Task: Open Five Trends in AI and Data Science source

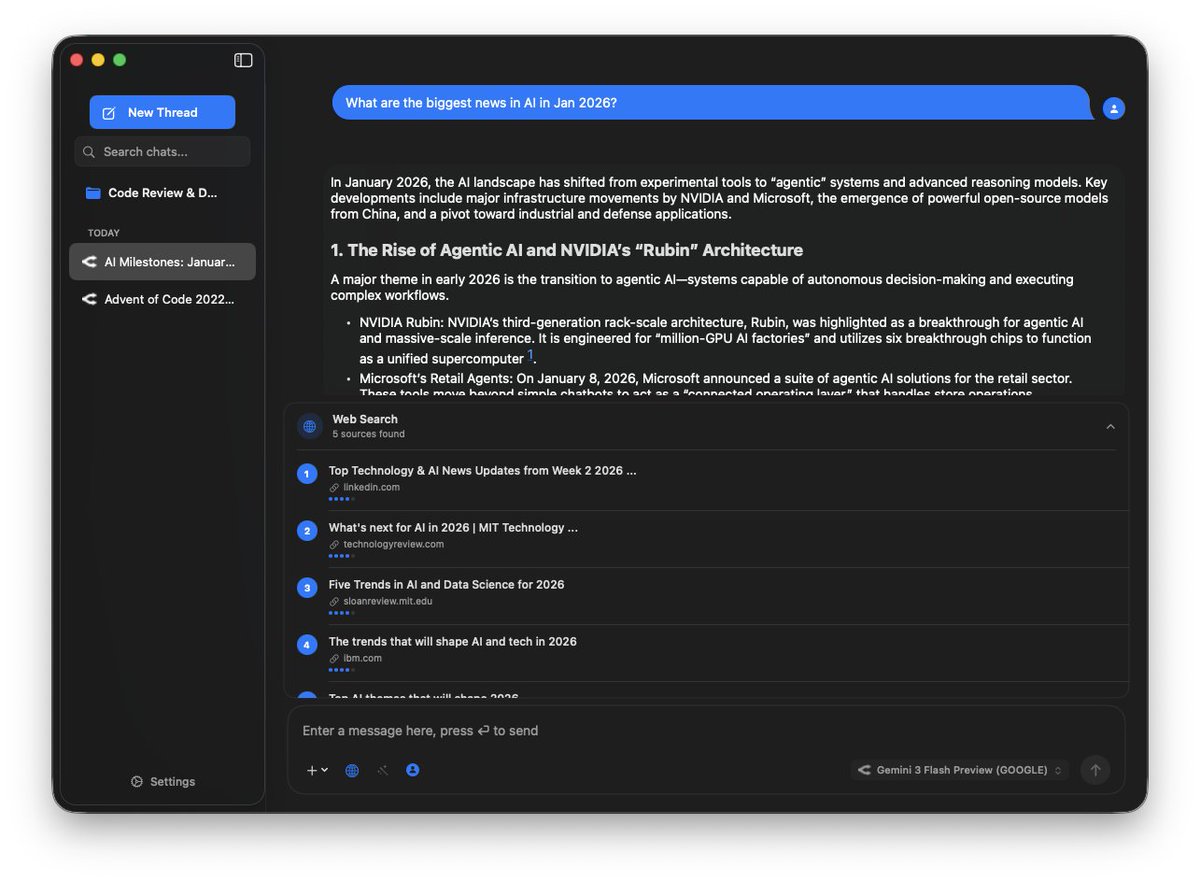Action: pos(446,585)
